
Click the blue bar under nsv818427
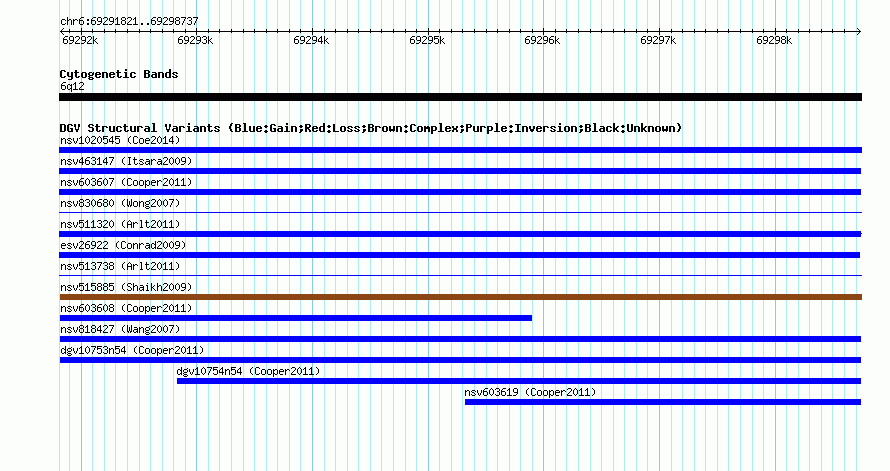pos(460,339)
